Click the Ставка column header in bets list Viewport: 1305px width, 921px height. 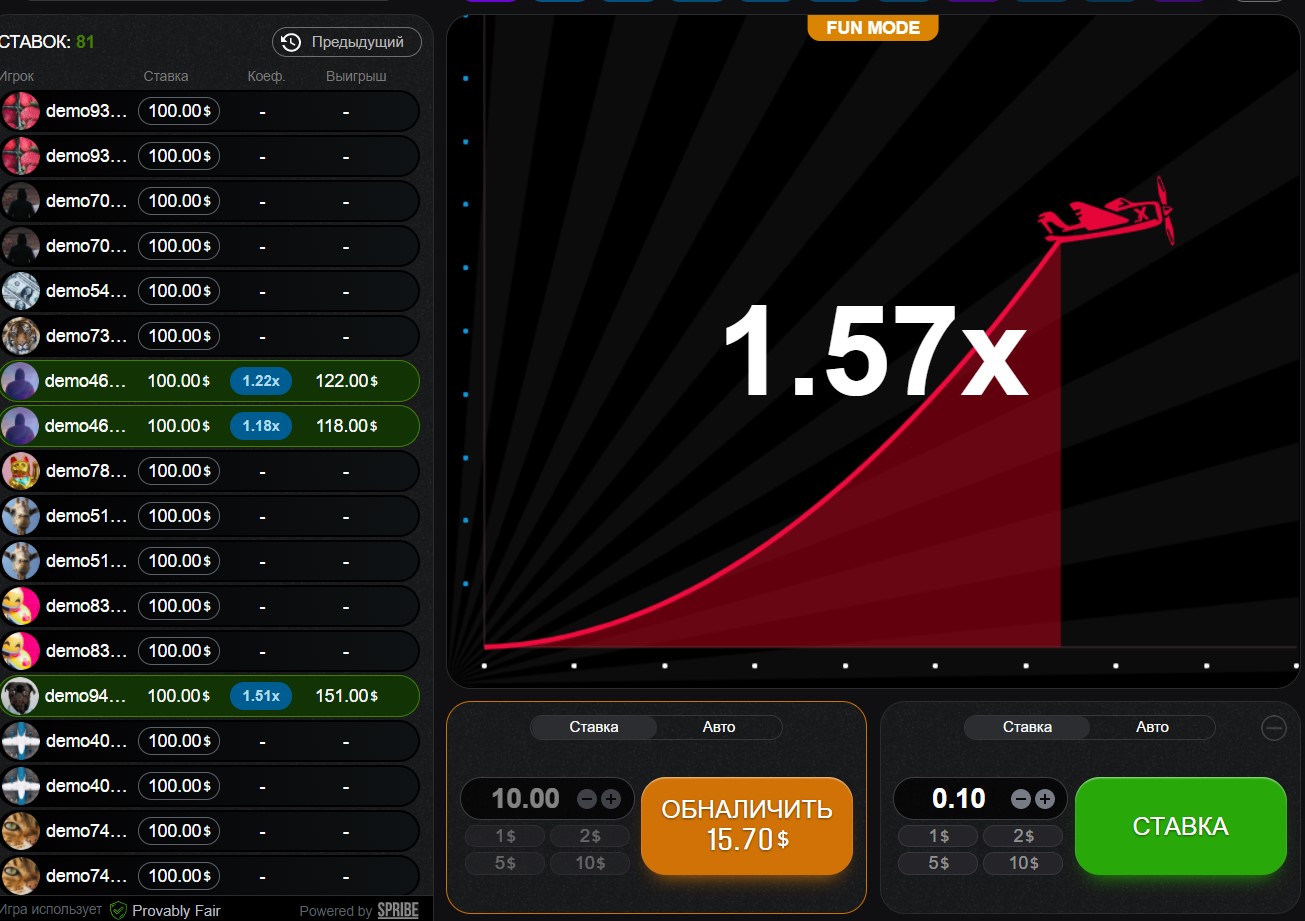pos(166,76)
